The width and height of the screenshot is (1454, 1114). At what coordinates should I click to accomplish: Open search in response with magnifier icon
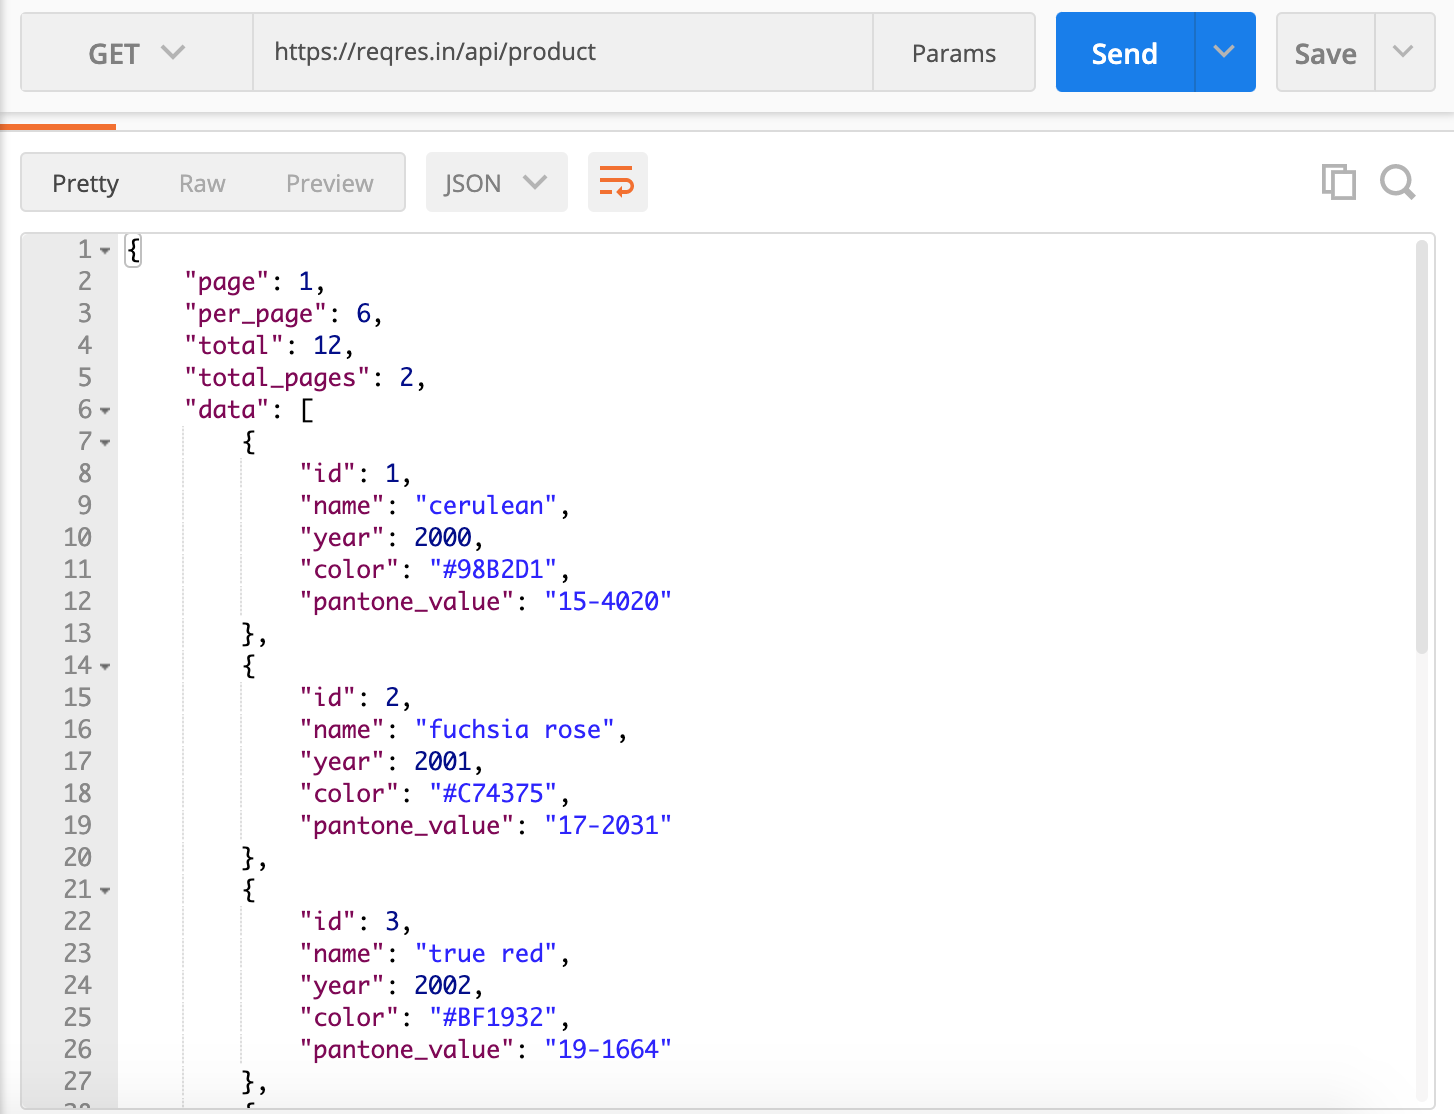[x=1397, y=182]
